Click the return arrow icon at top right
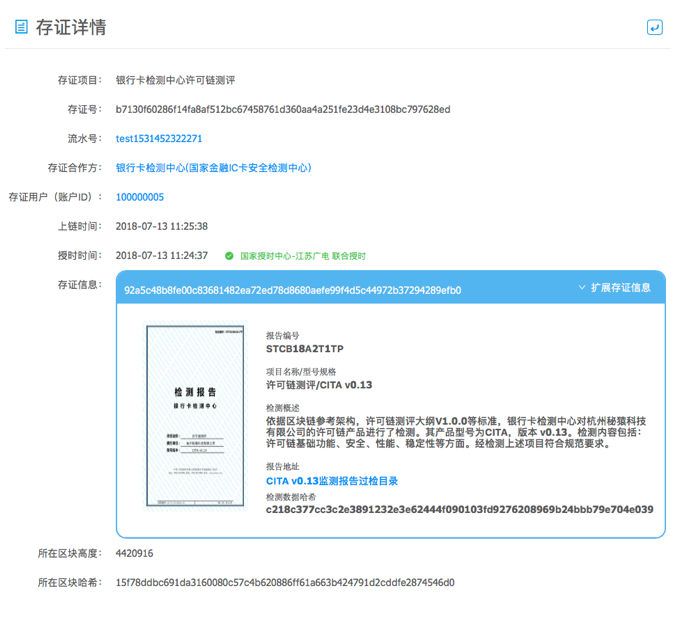Screen dimensions: 678x621 (654, 27)
